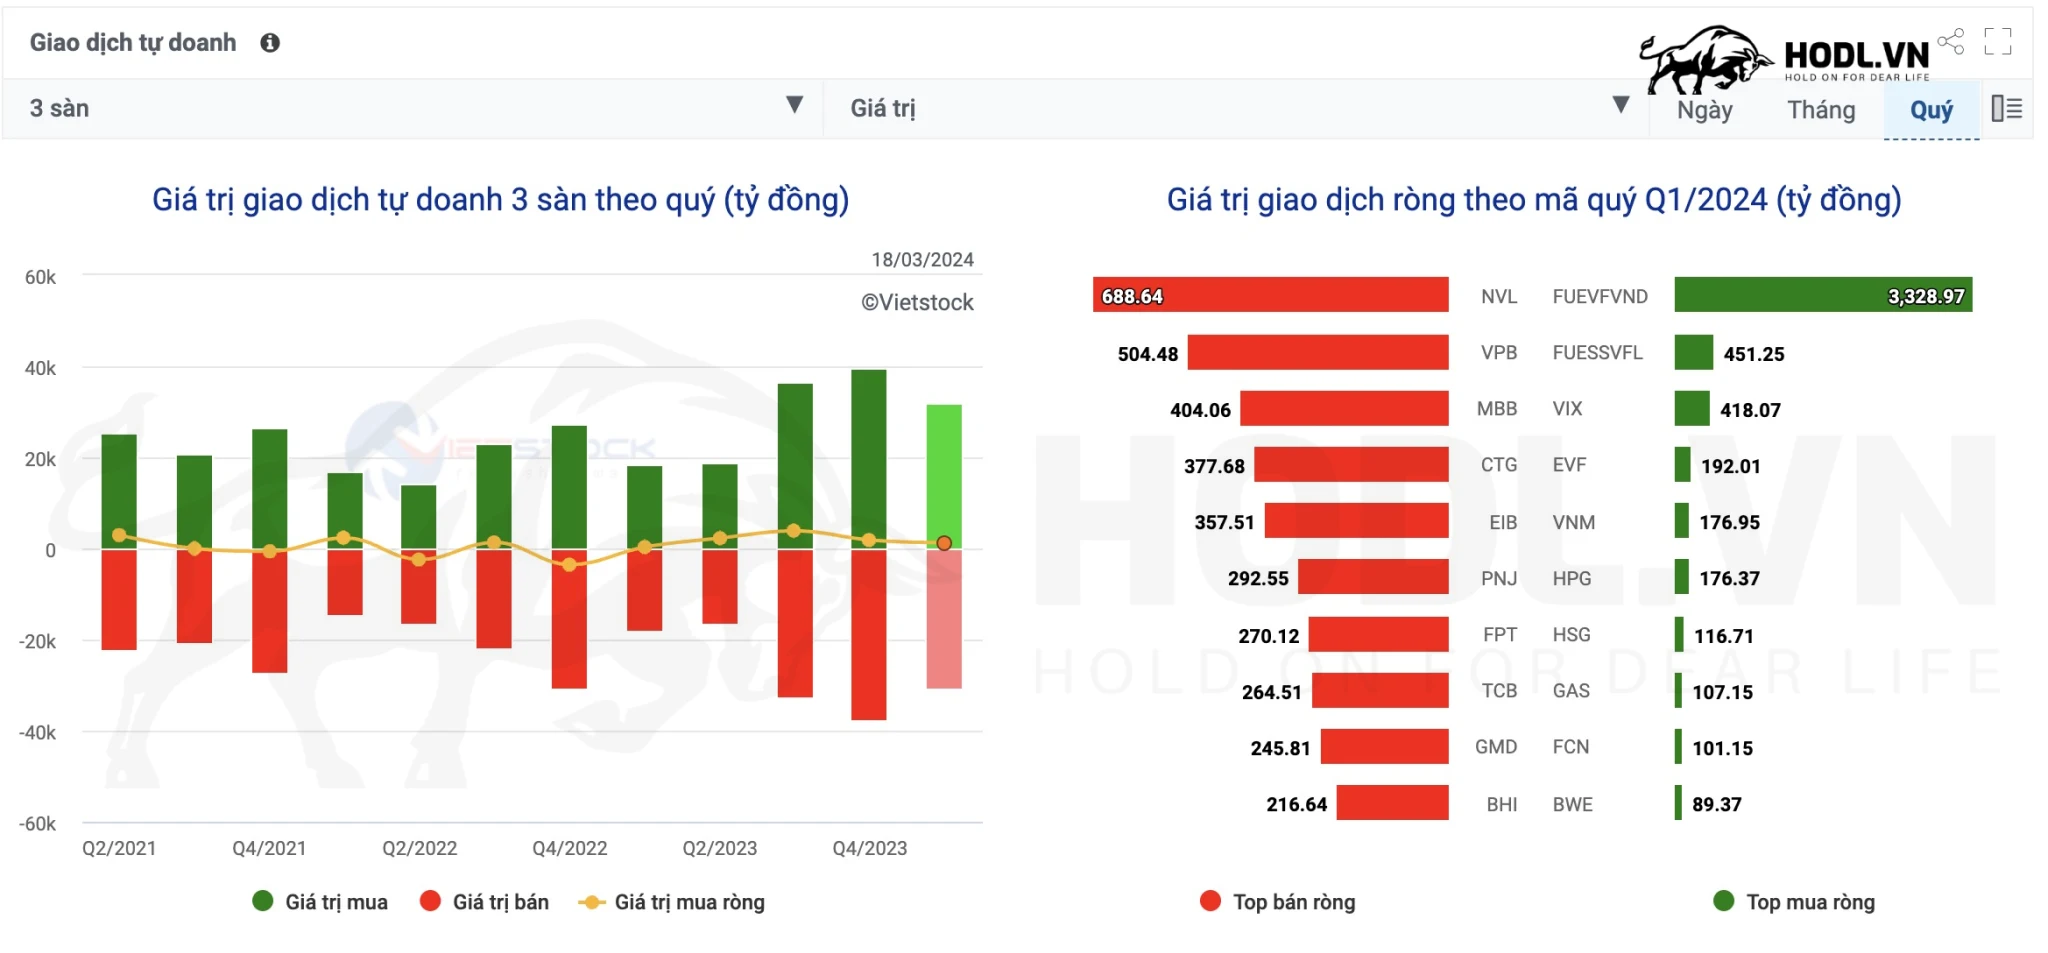This screenshot has width=2048, height=953.
Task: Click the green dot of Top mua ròng legend
Action: (1724, 902)
